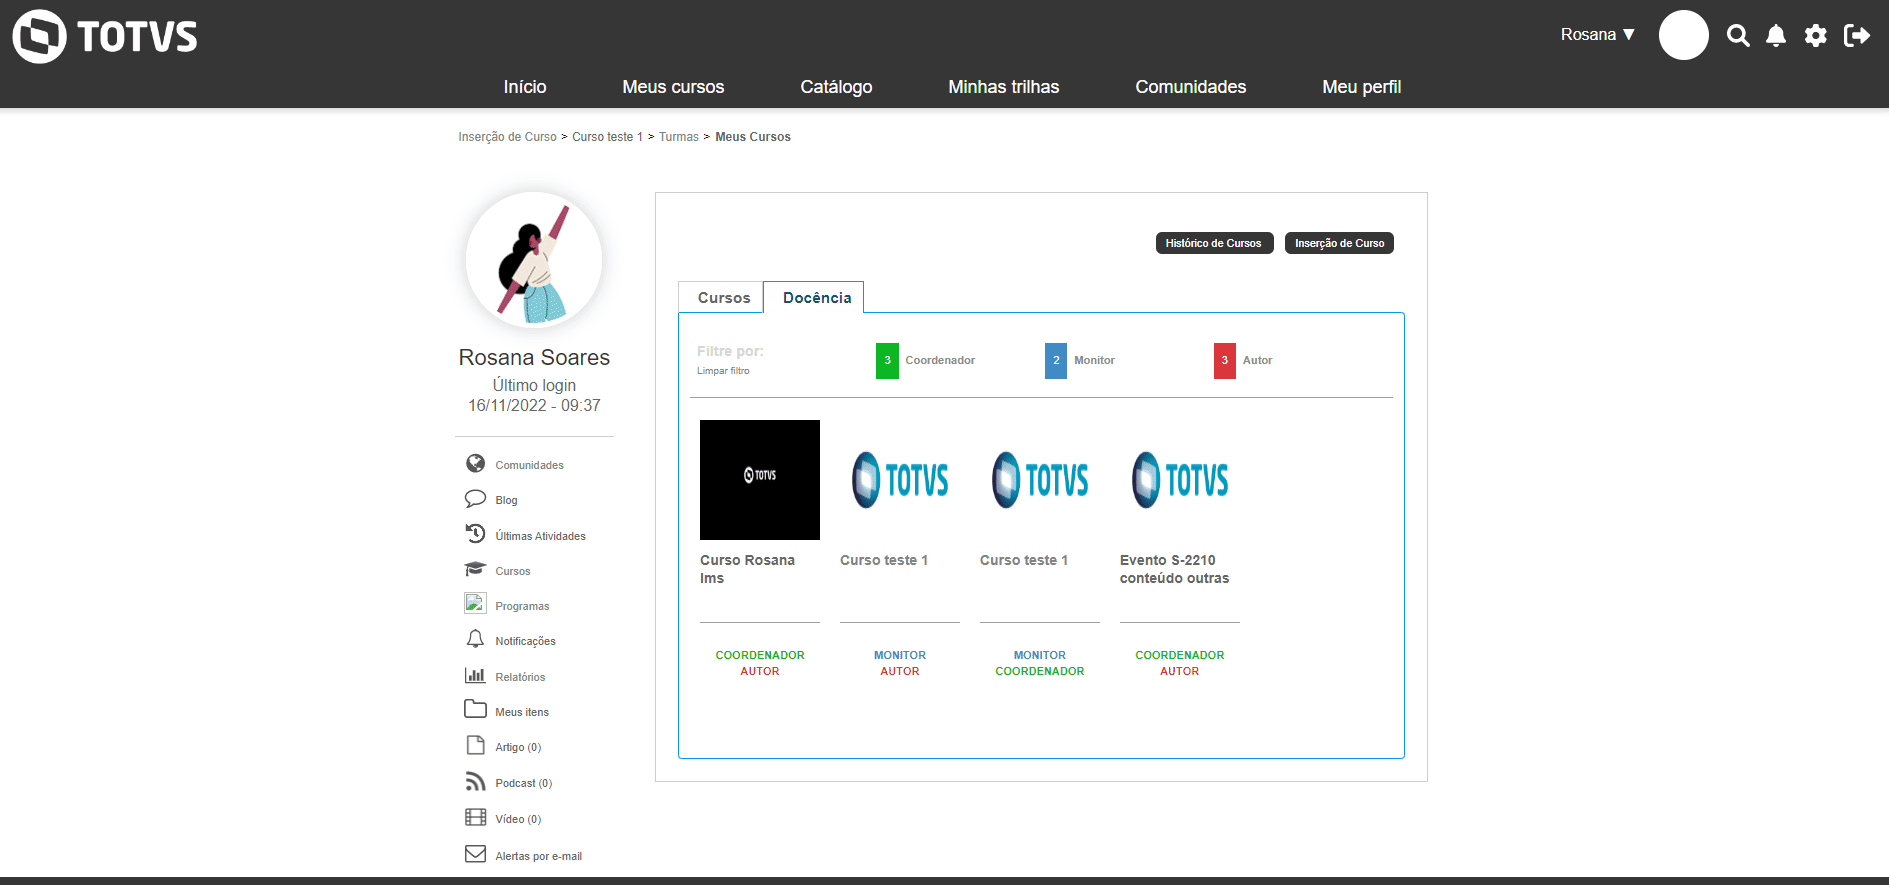Screen dimensions: 1889x885
Task: Click the Programas image icon
Action: point(475,604)
